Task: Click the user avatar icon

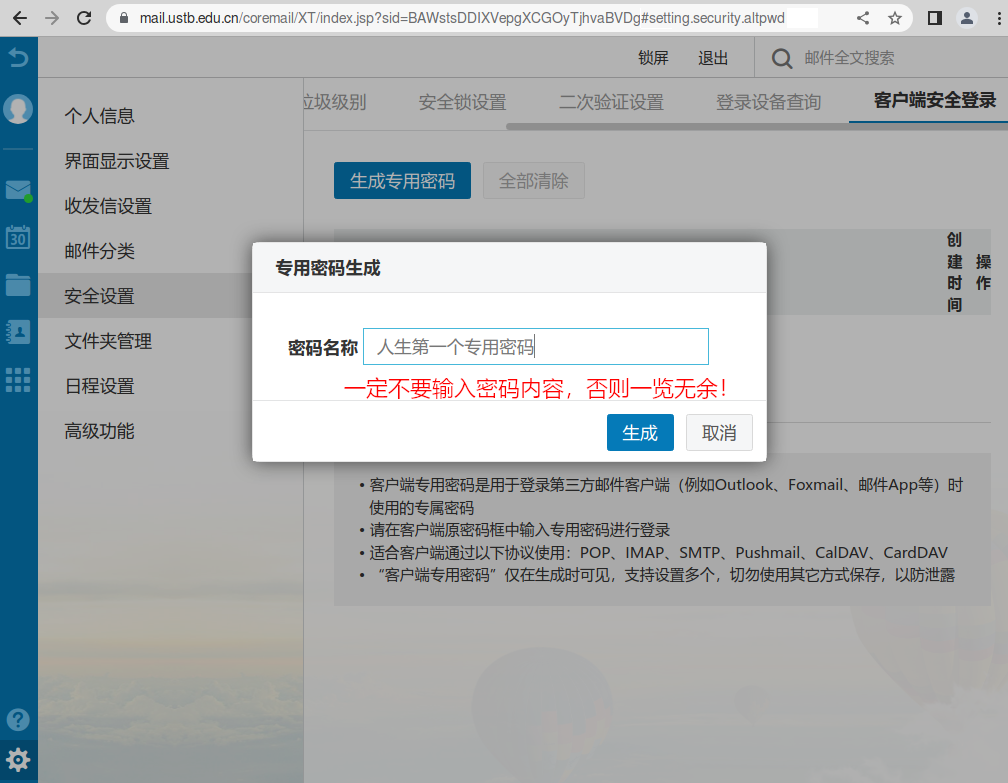Action: click(x=18, y=109)
